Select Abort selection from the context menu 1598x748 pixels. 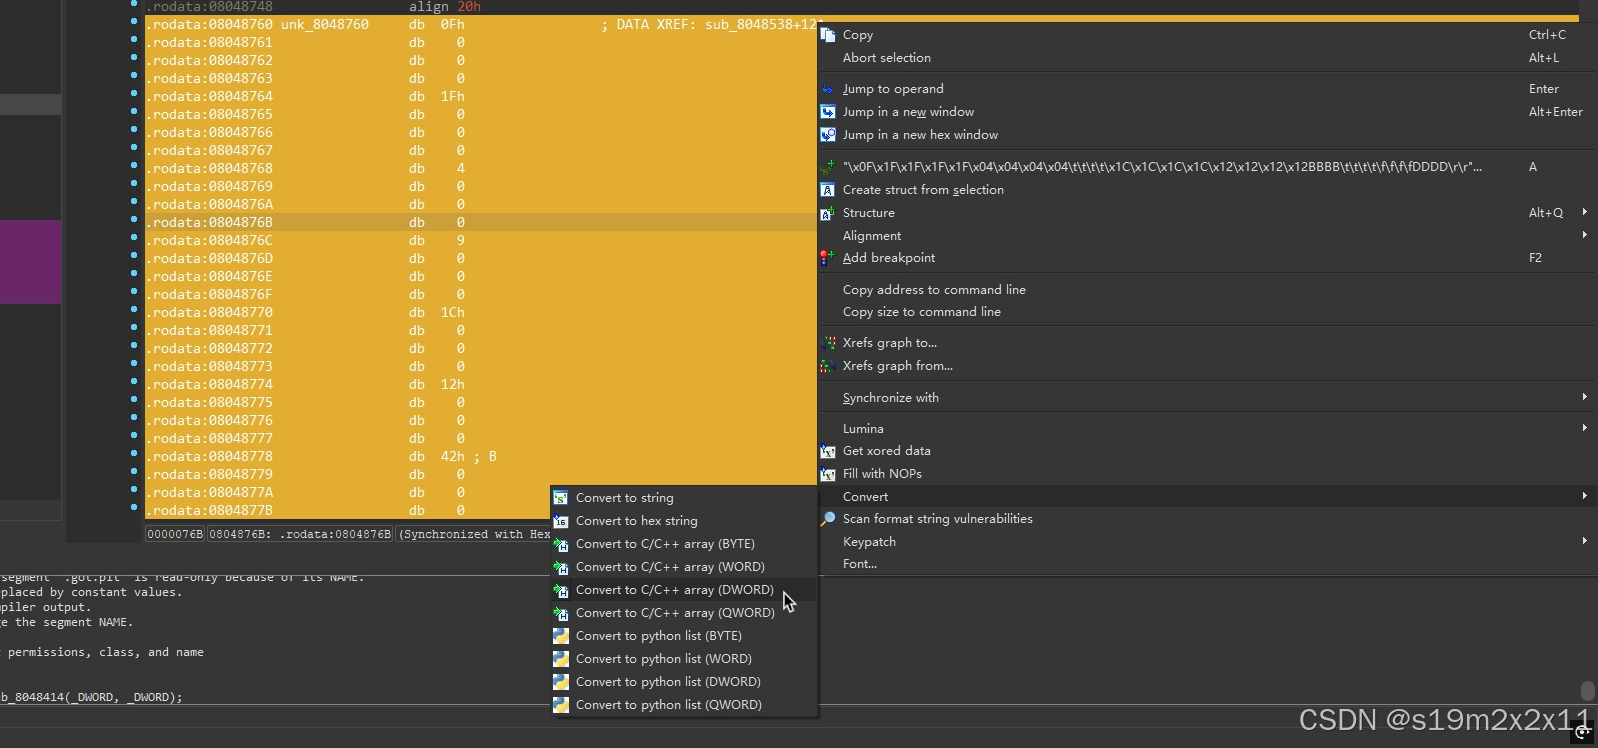(886, 58)
